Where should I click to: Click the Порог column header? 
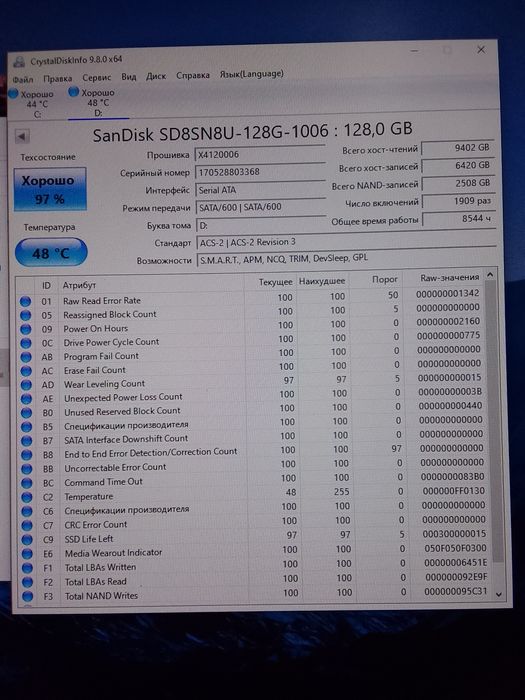click(x=385, y=279)
